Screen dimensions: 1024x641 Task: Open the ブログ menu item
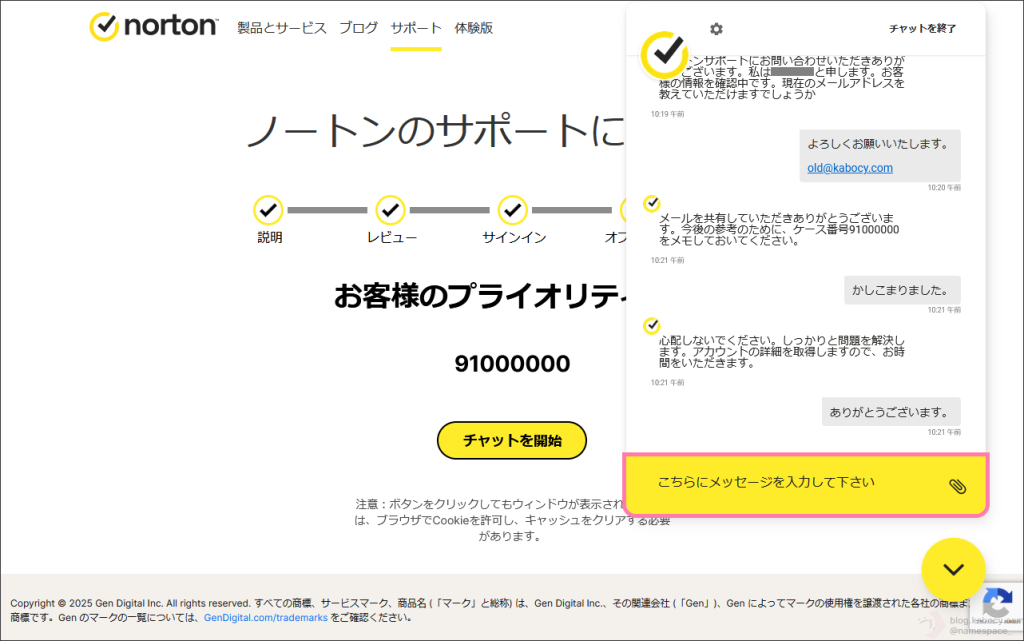coord(358,28)
